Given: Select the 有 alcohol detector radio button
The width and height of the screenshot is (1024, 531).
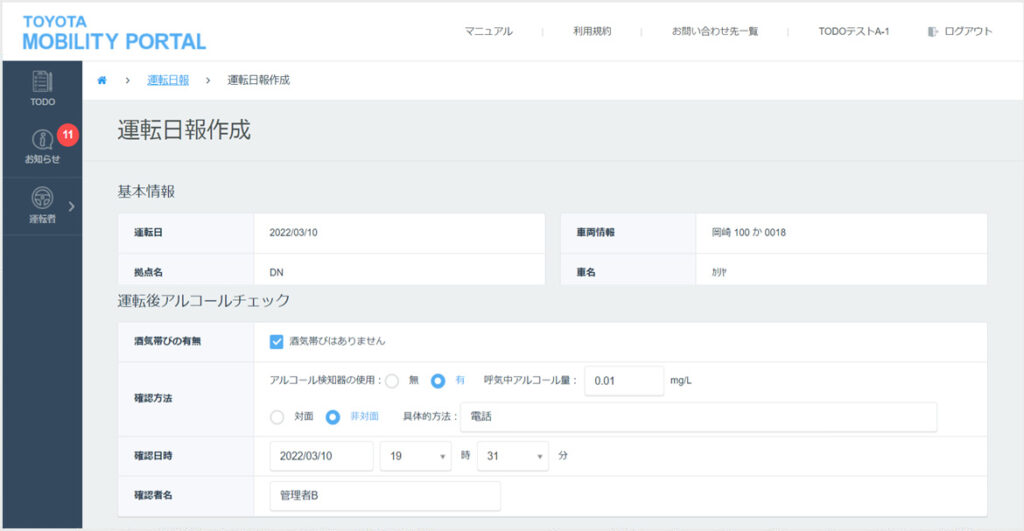Looking at the screenshot, I should [438, 381].
